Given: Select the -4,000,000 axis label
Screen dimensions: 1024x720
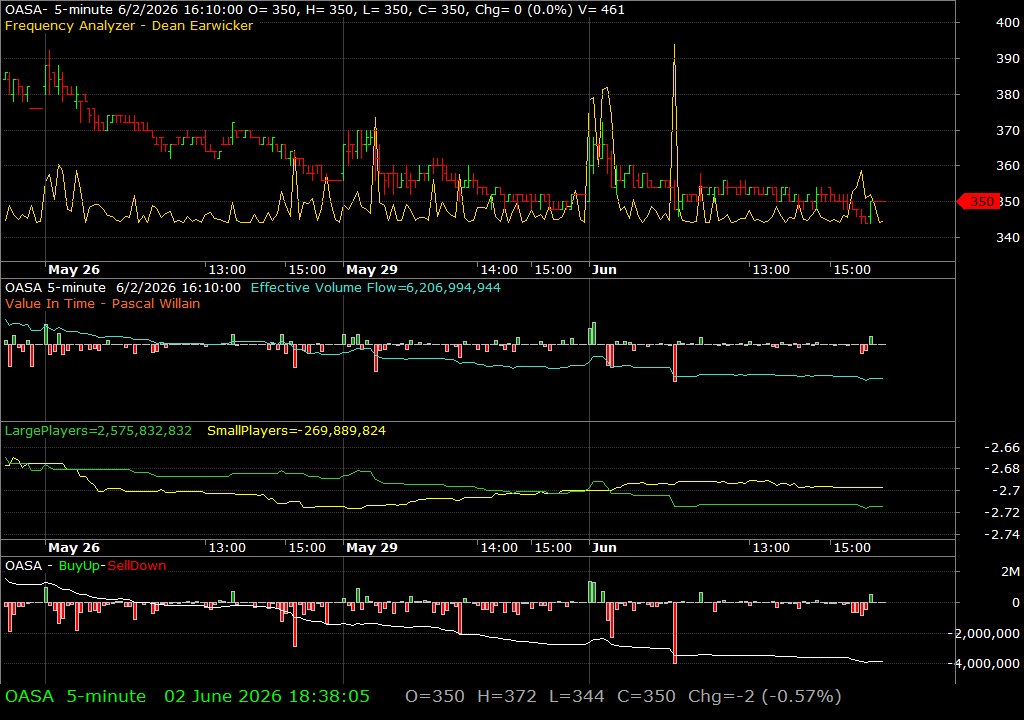Looking at the screenshot, I should coord(984,663).
